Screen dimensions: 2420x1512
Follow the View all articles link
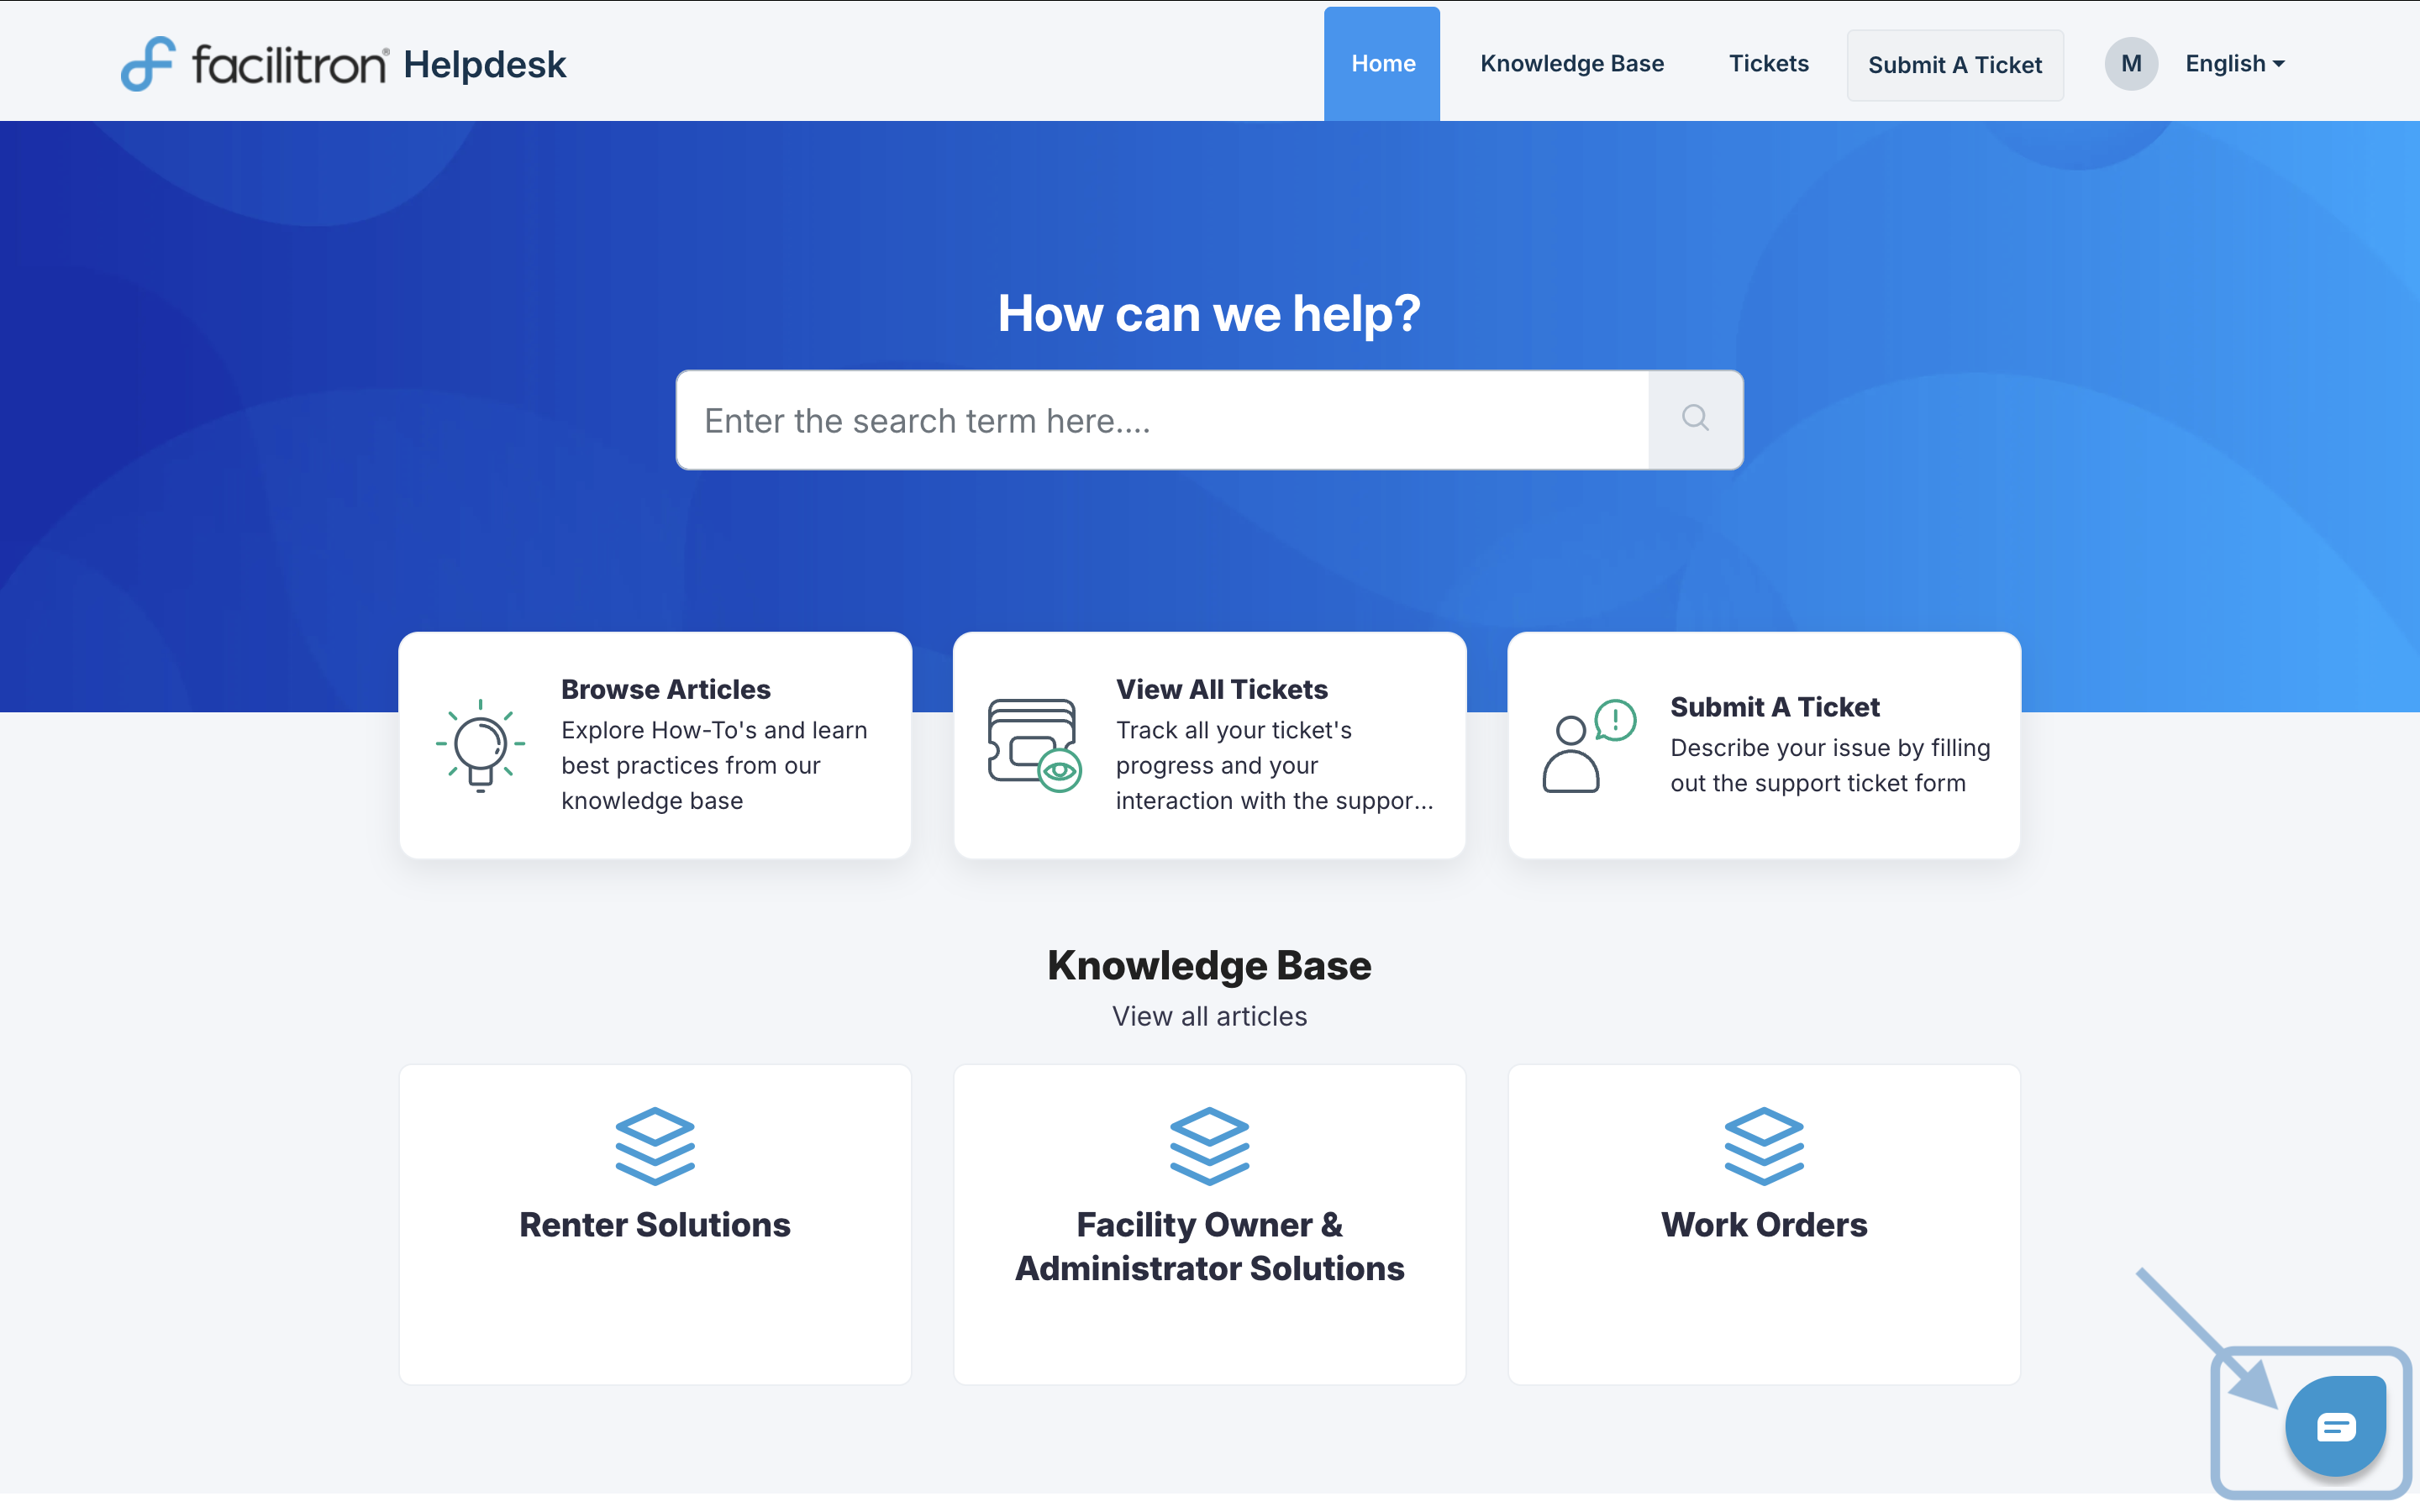click(1209, 1016)
